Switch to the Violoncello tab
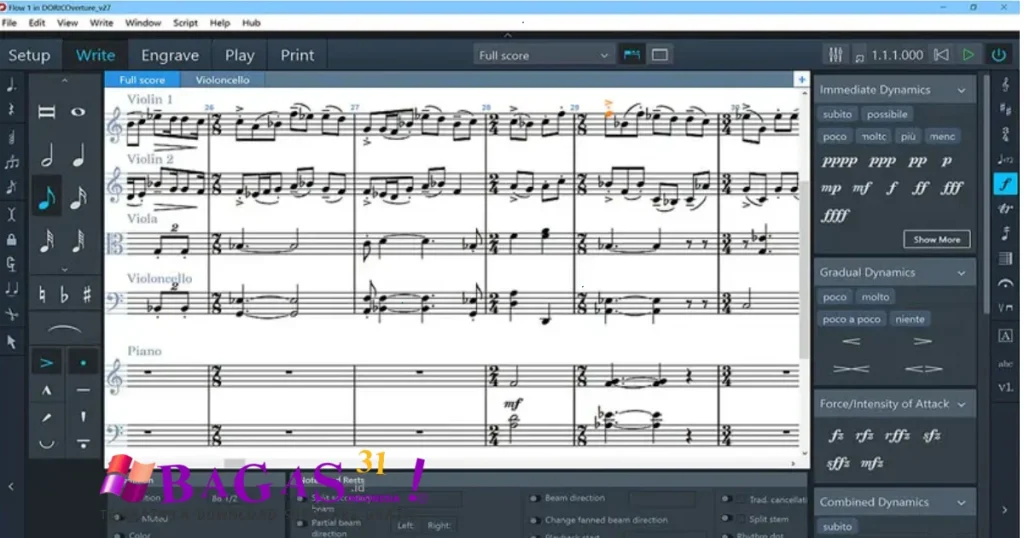This screenshot has width=1024, height=538. [222, 80]
